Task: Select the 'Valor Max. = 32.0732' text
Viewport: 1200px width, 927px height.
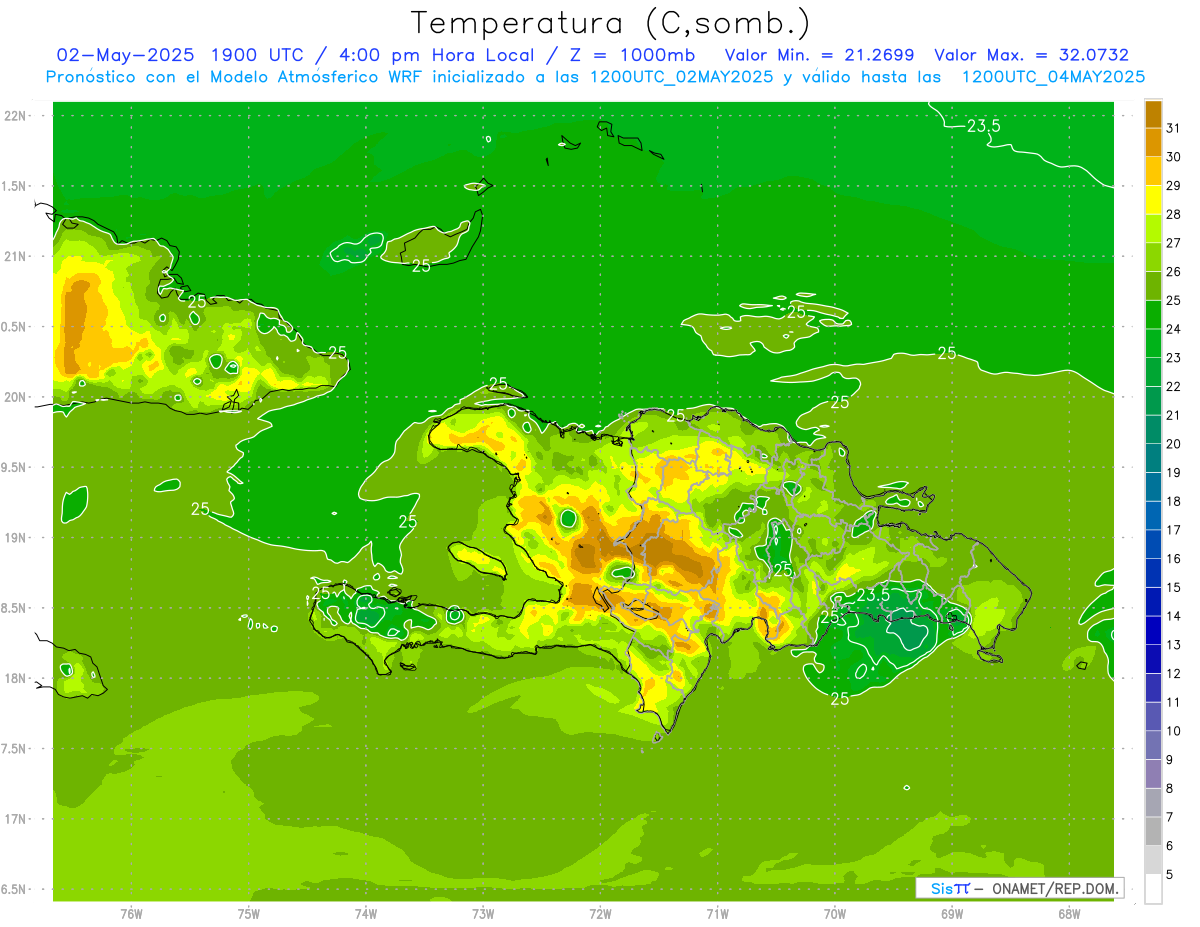Action: coord(1031,55)
